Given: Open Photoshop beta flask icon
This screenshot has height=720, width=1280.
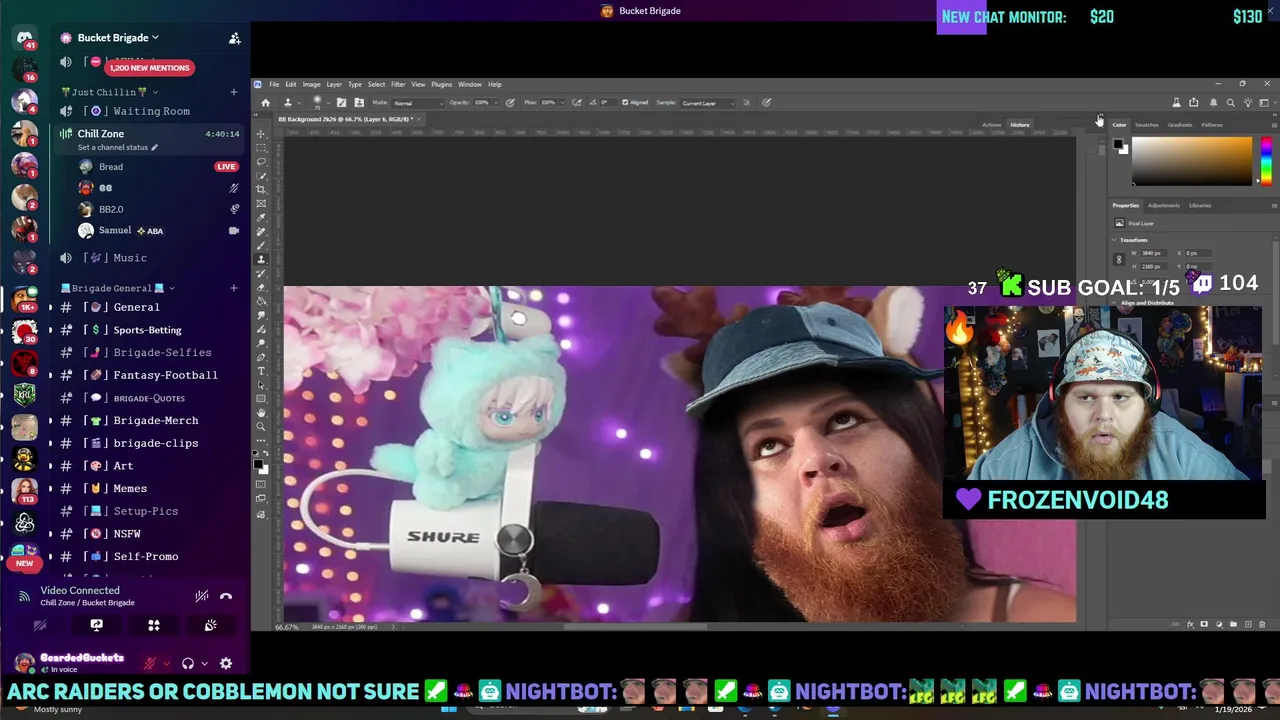Looking at the screenshot, I should 1176,102.
